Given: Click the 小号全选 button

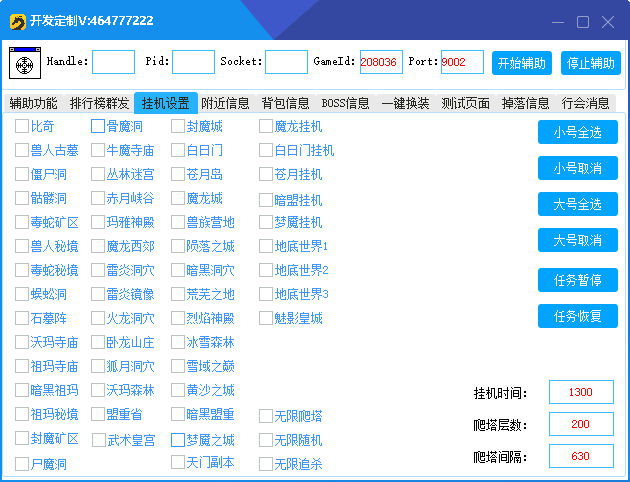Looking at the screenshot, I should pos(577,132).
